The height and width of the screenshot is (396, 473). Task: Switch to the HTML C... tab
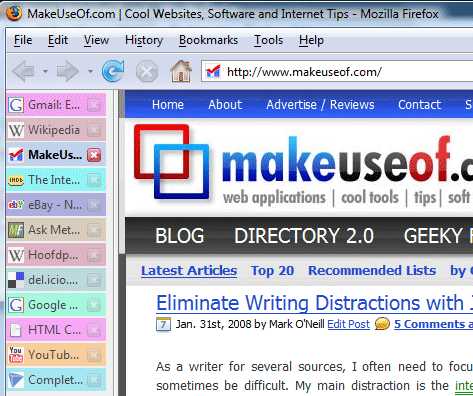click(56, 330)
